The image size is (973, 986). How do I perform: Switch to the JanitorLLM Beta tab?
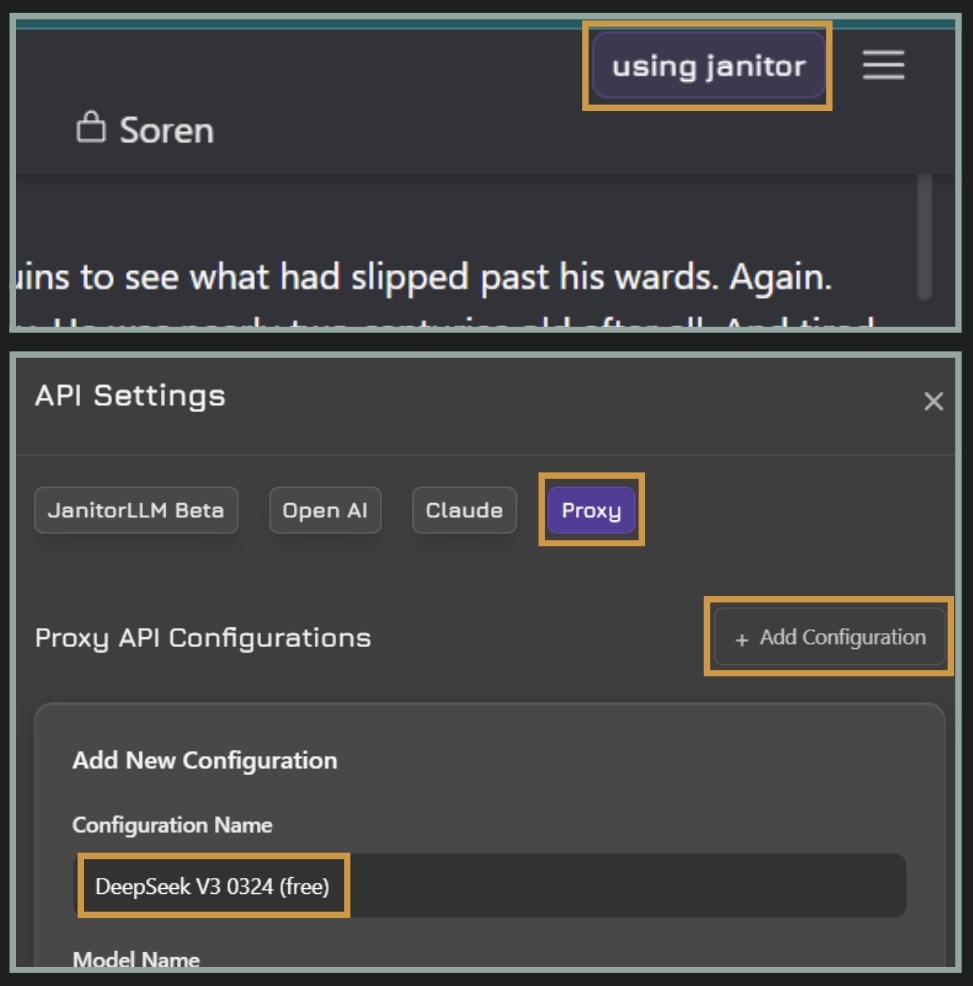136,510
